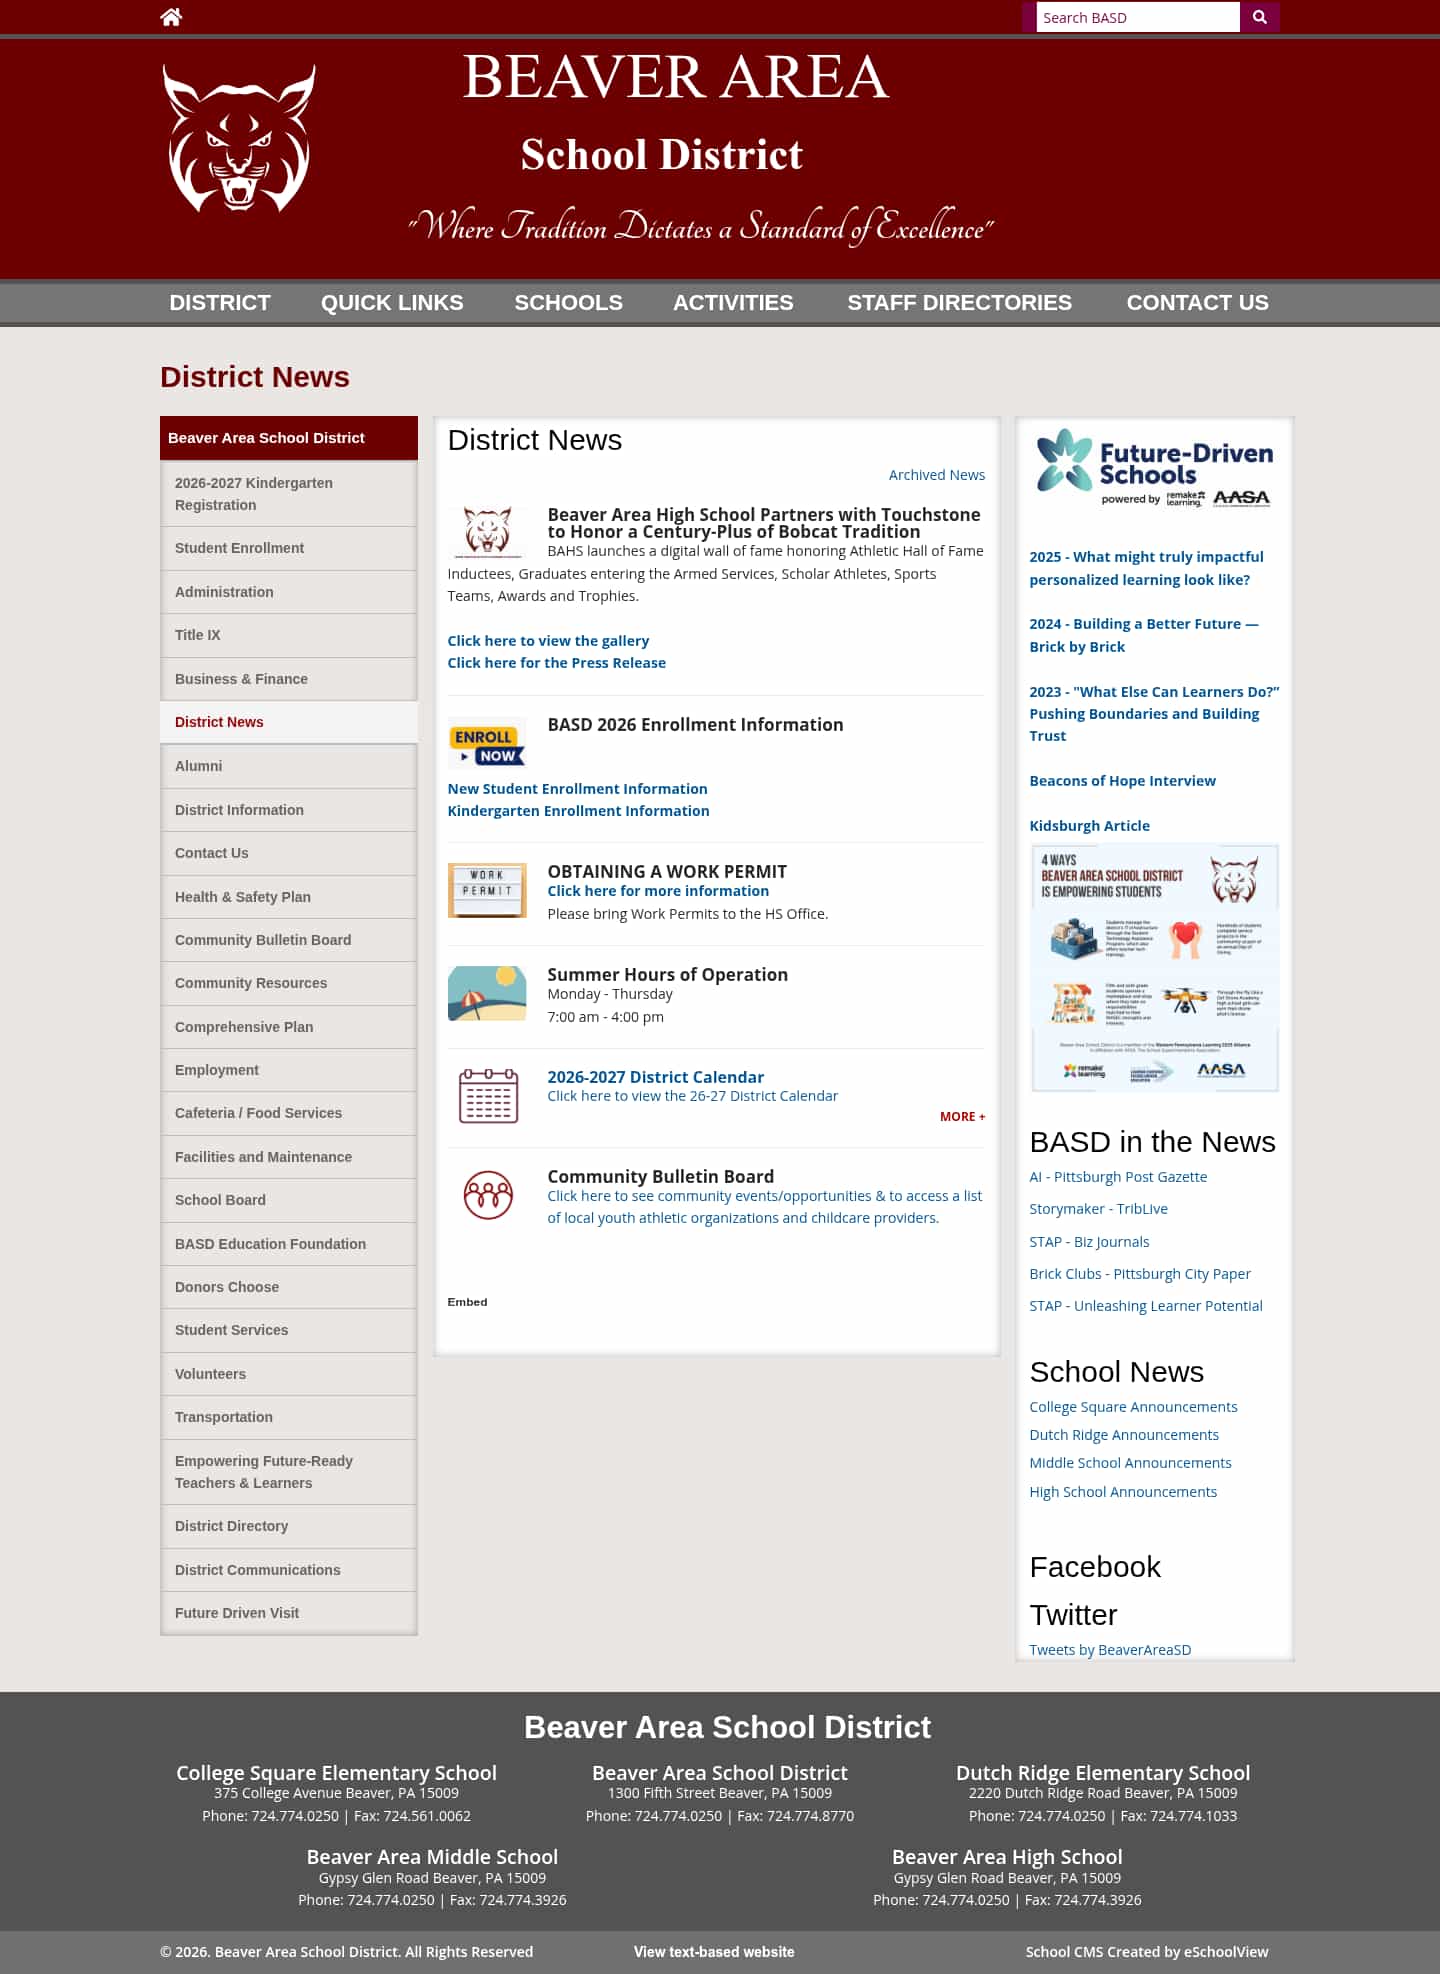The image size is (1440, 1974).
Task: Select Empowering Future-Ready Teachers & Learners item
Action: [289, 1472]
